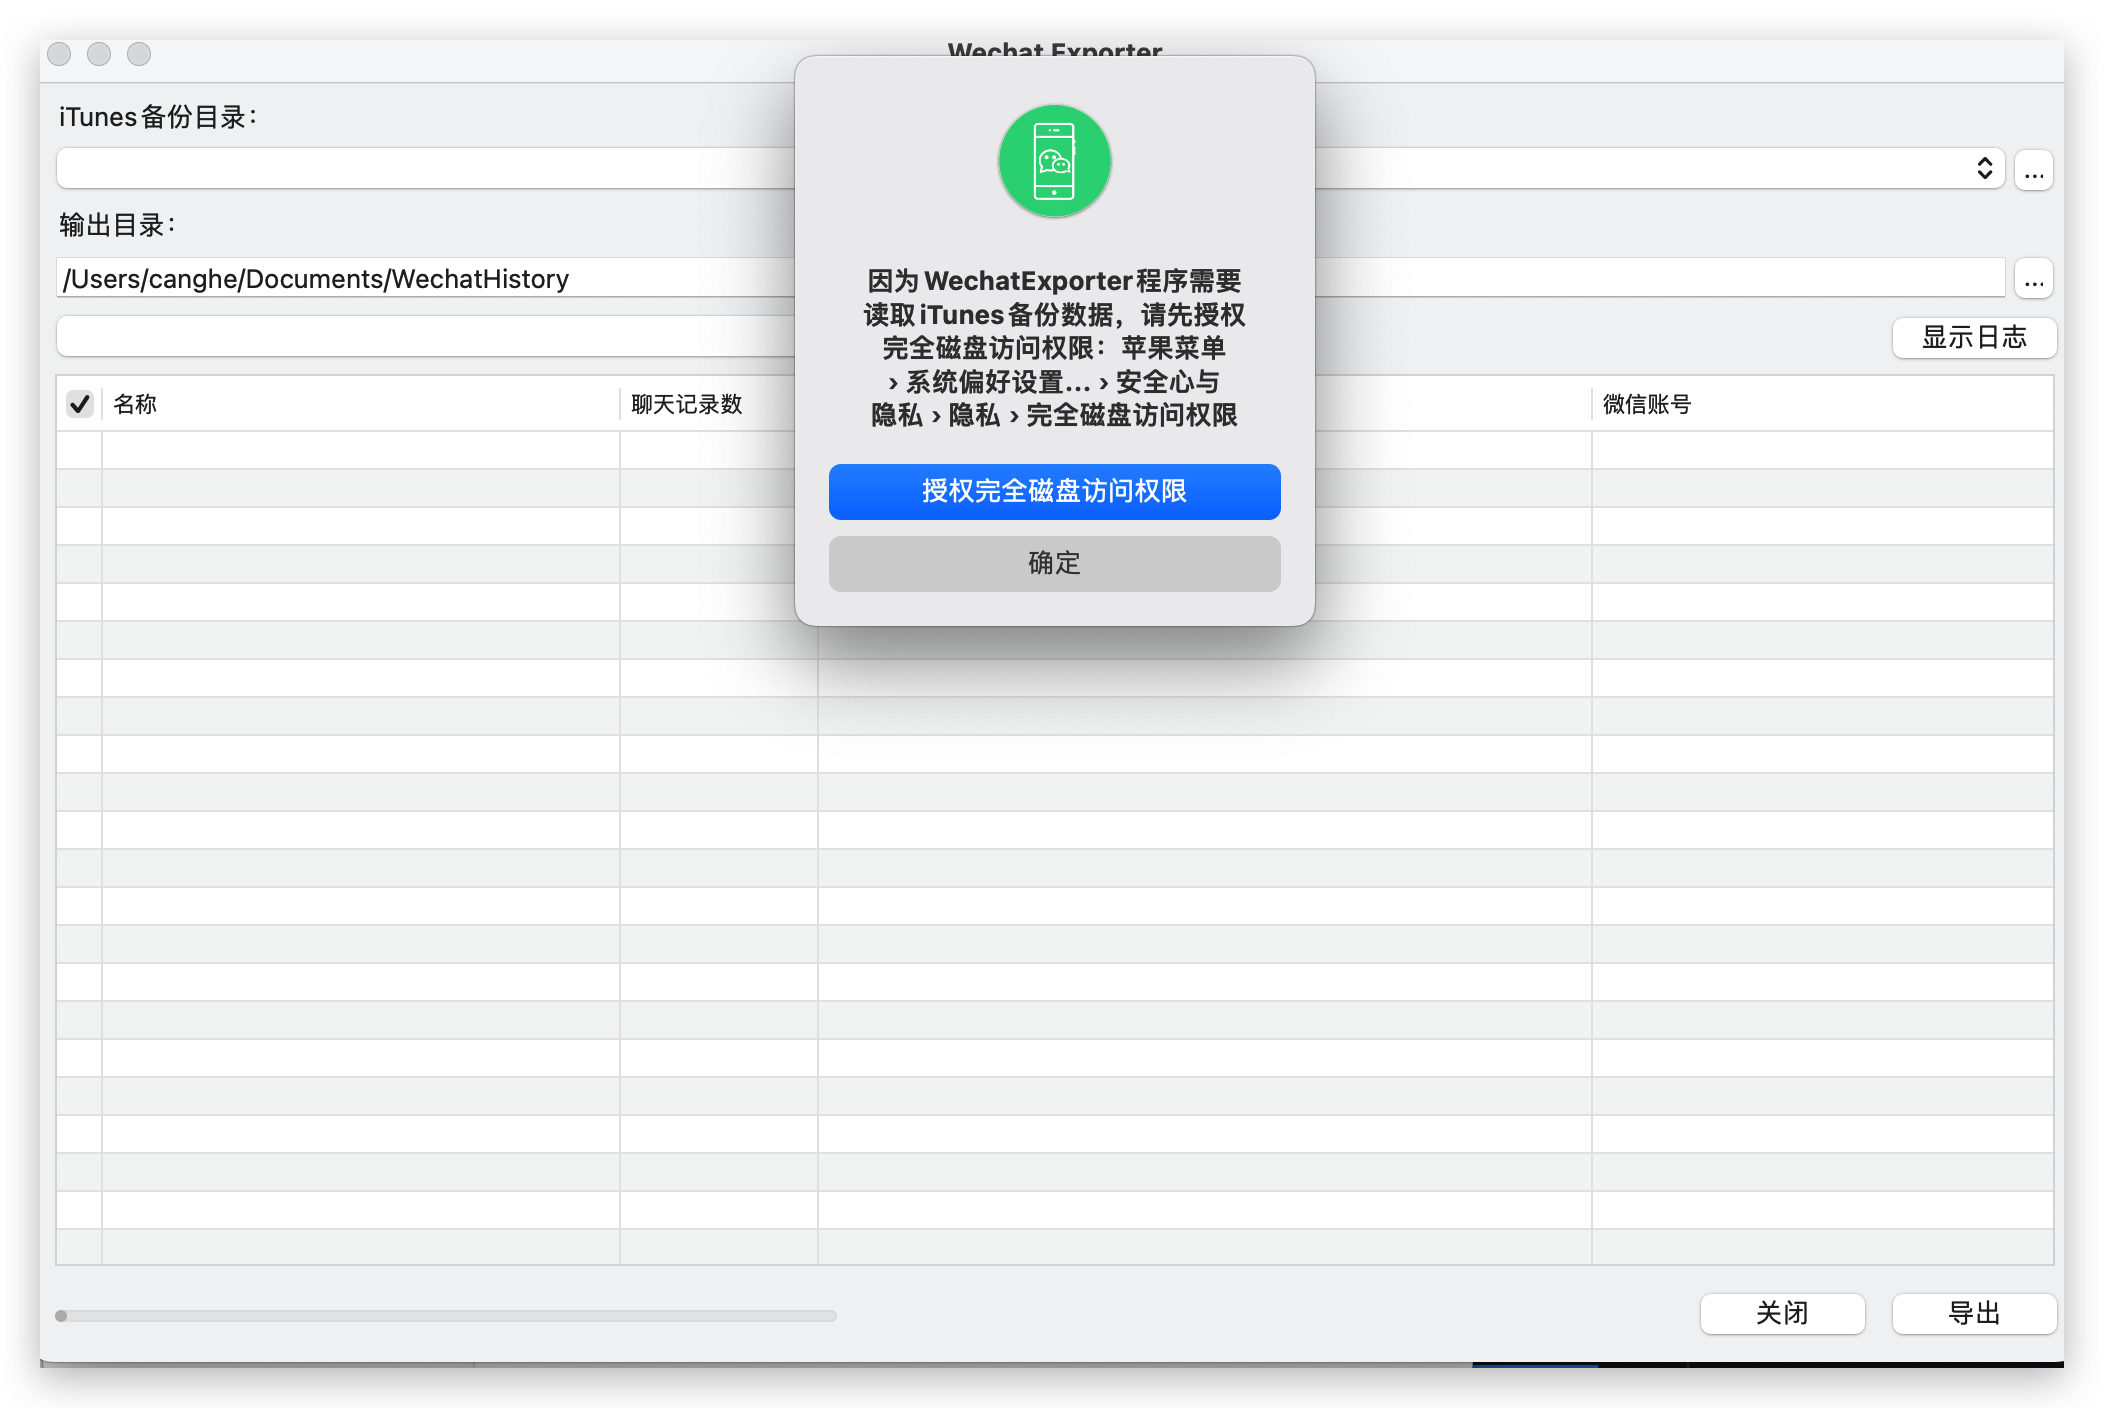2104x1408 pixels.
Task: Browse for iTunes backup folder ellipsis button
Action: (x=2033, y=171)
